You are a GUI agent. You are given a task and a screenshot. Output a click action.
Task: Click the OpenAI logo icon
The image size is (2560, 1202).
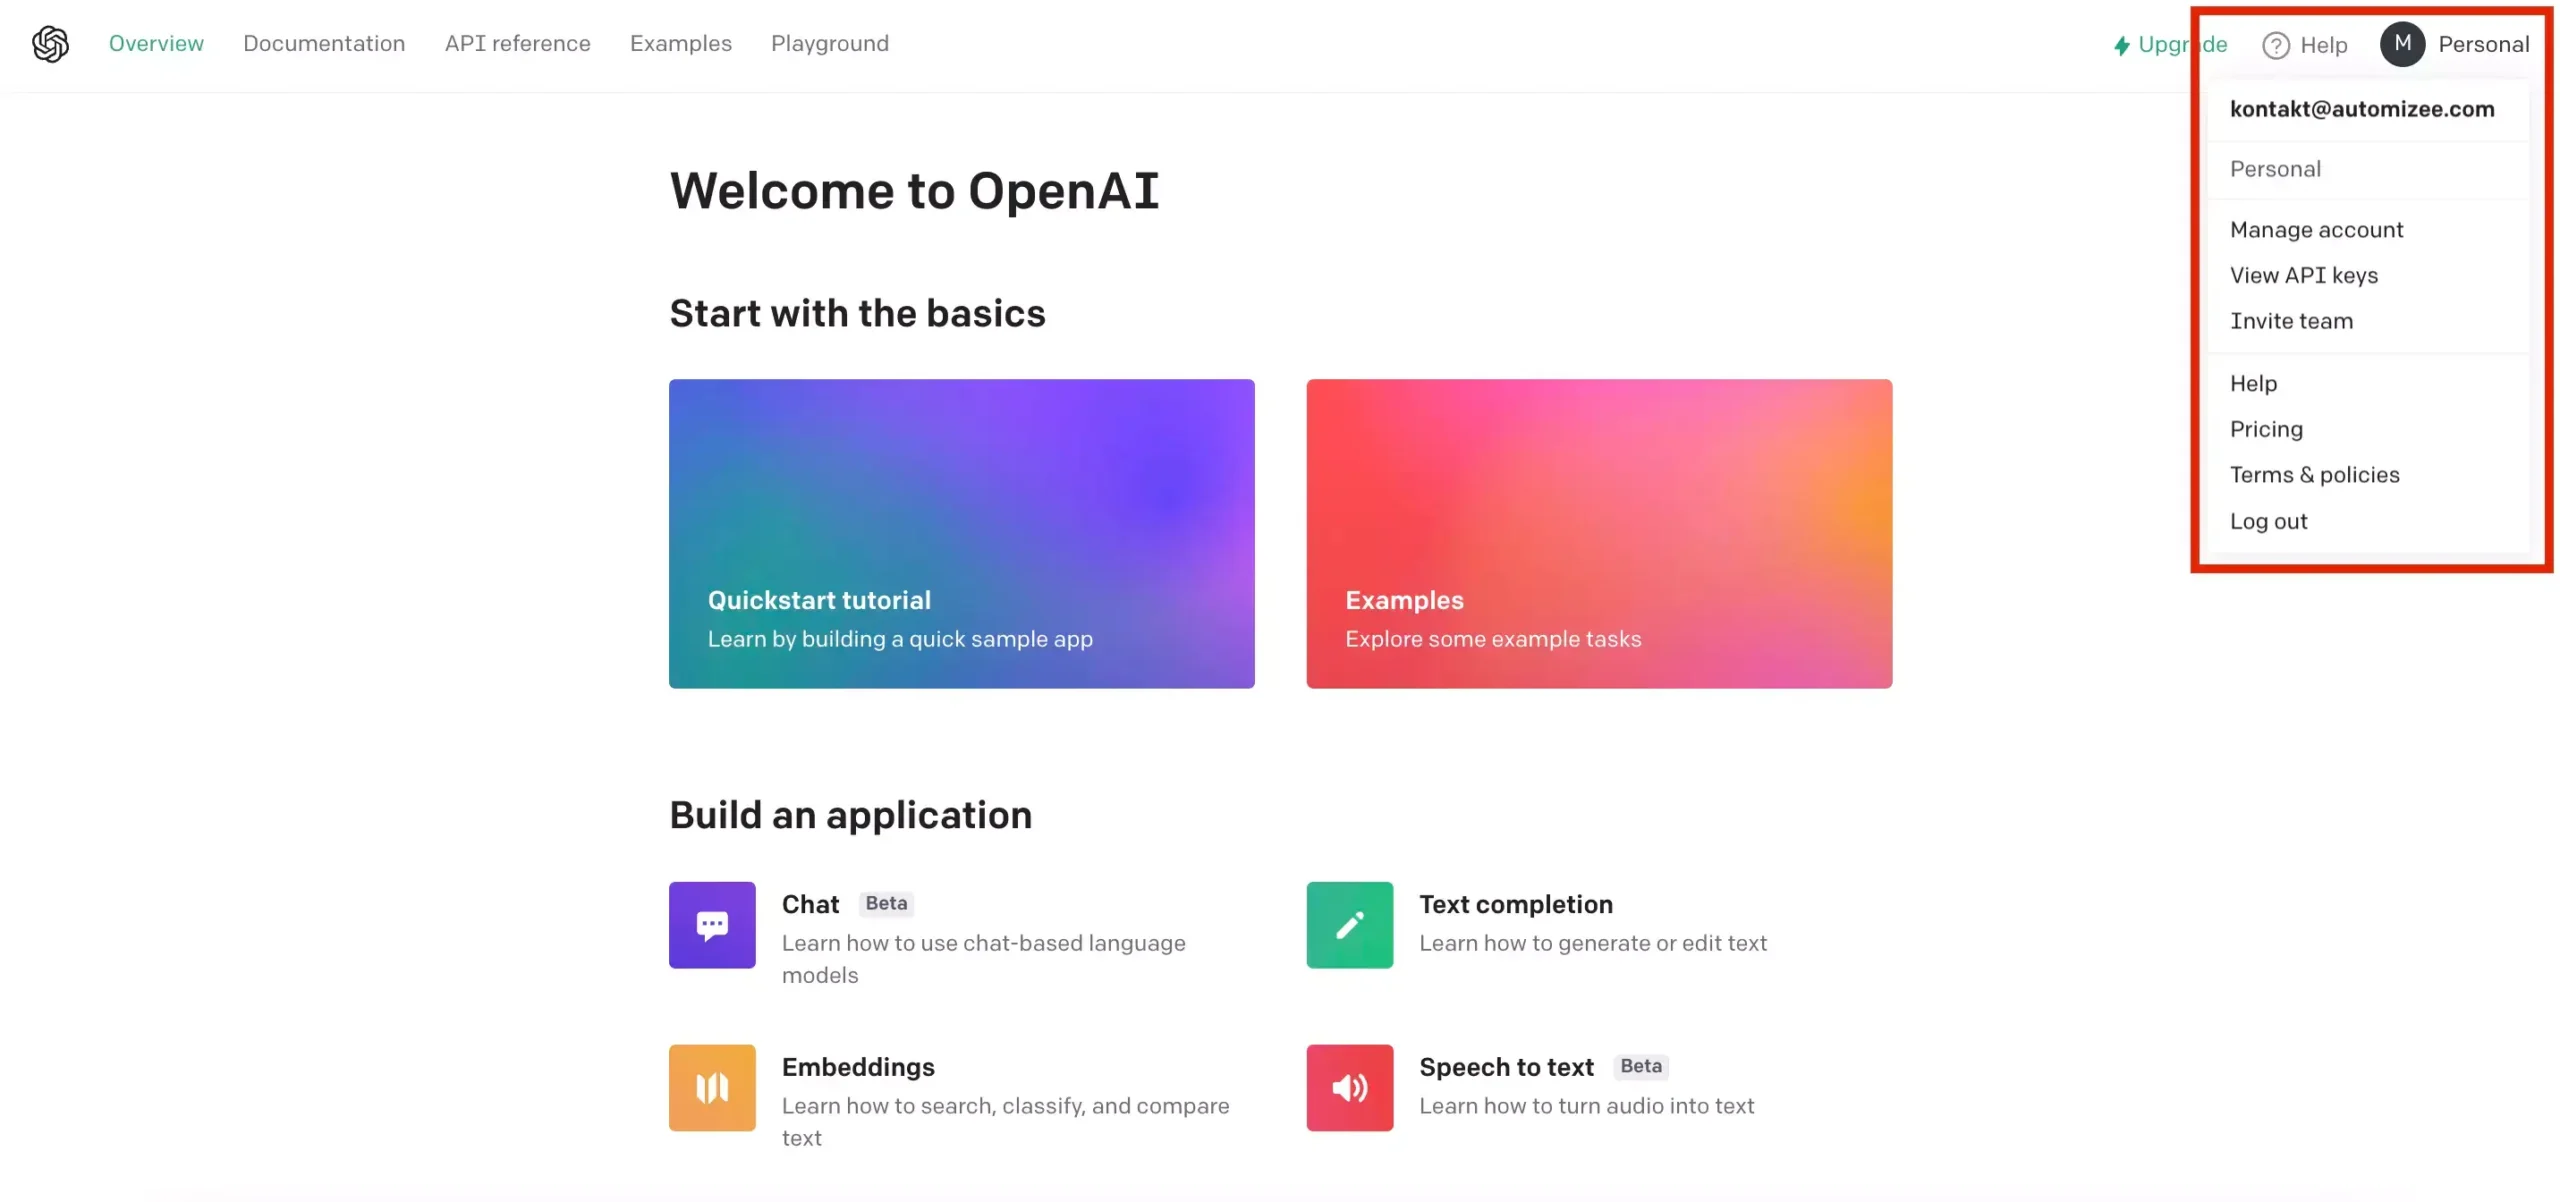[x=50, y=44]
